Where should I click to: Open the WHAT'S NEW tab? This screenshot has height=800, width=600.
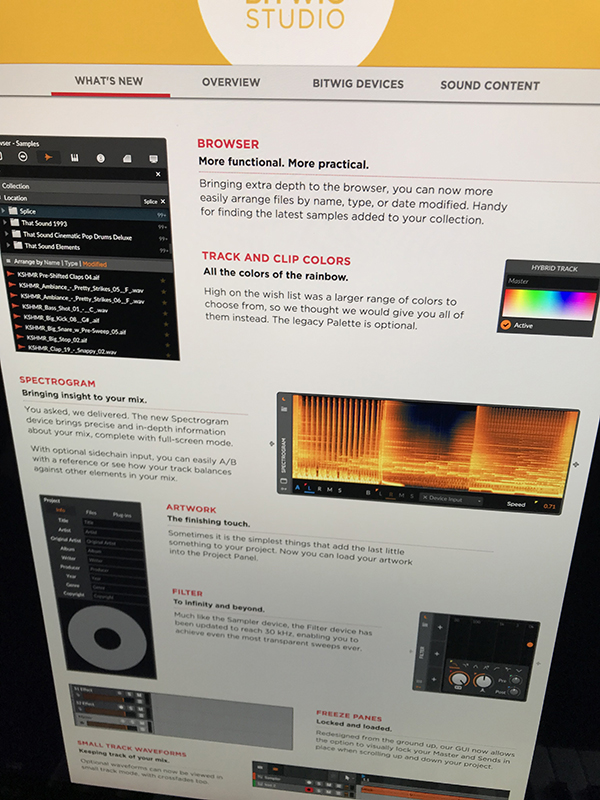[x=109, y=81]
